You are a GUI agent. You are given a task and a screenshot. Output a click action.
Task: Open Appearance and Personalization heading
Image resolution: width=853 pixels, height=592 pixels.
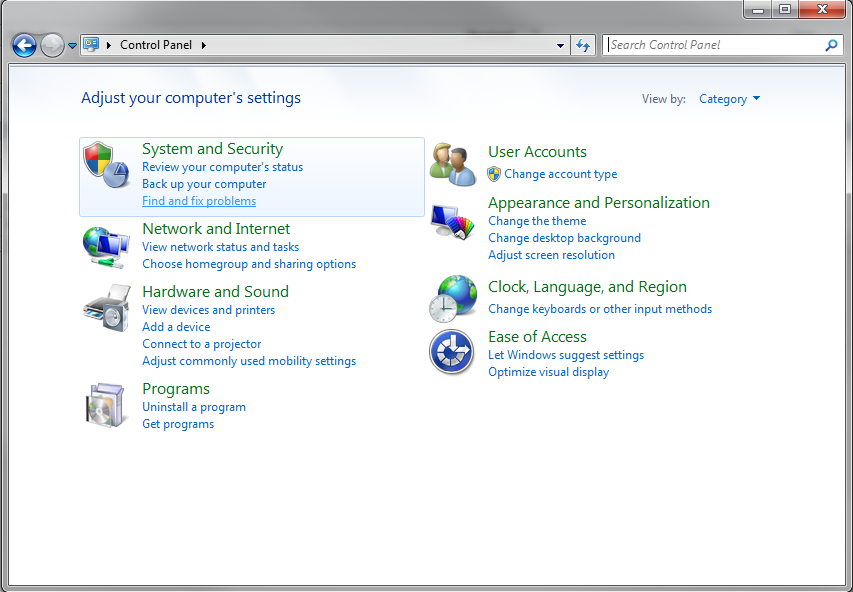point(599,203)
